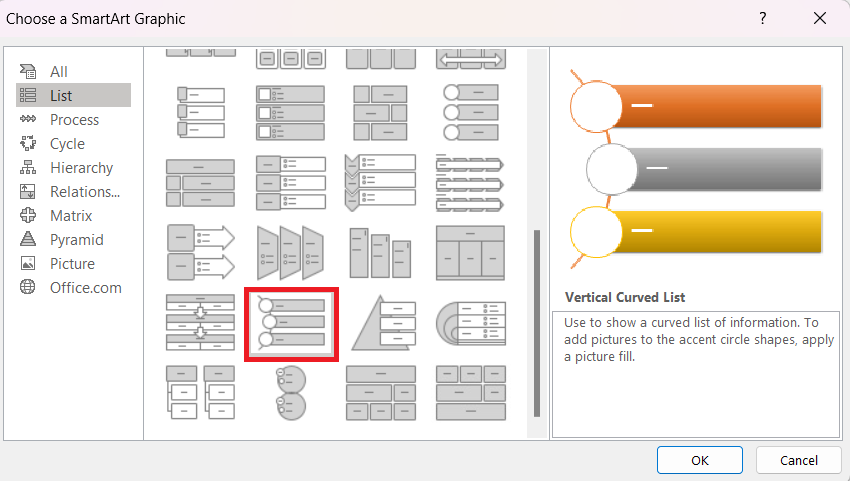Choose the Pyramid List layout thumbnail

point(382,324)
